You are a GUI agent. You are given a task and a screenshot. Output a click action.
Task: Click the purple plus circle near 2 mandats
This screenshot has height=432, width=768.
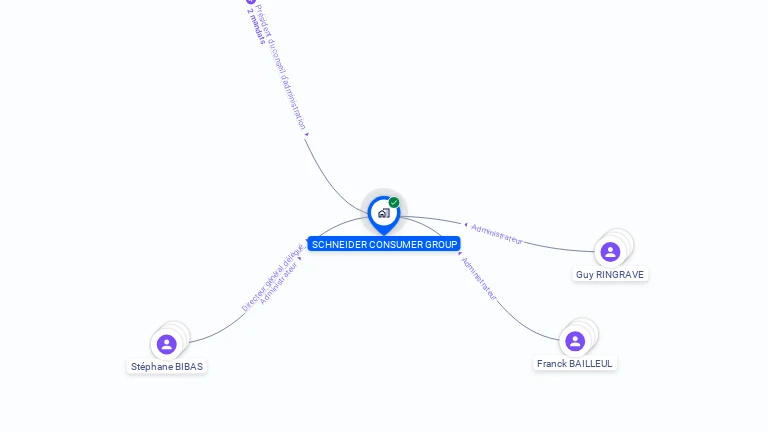pyautogui.click(x=251, y=1)
